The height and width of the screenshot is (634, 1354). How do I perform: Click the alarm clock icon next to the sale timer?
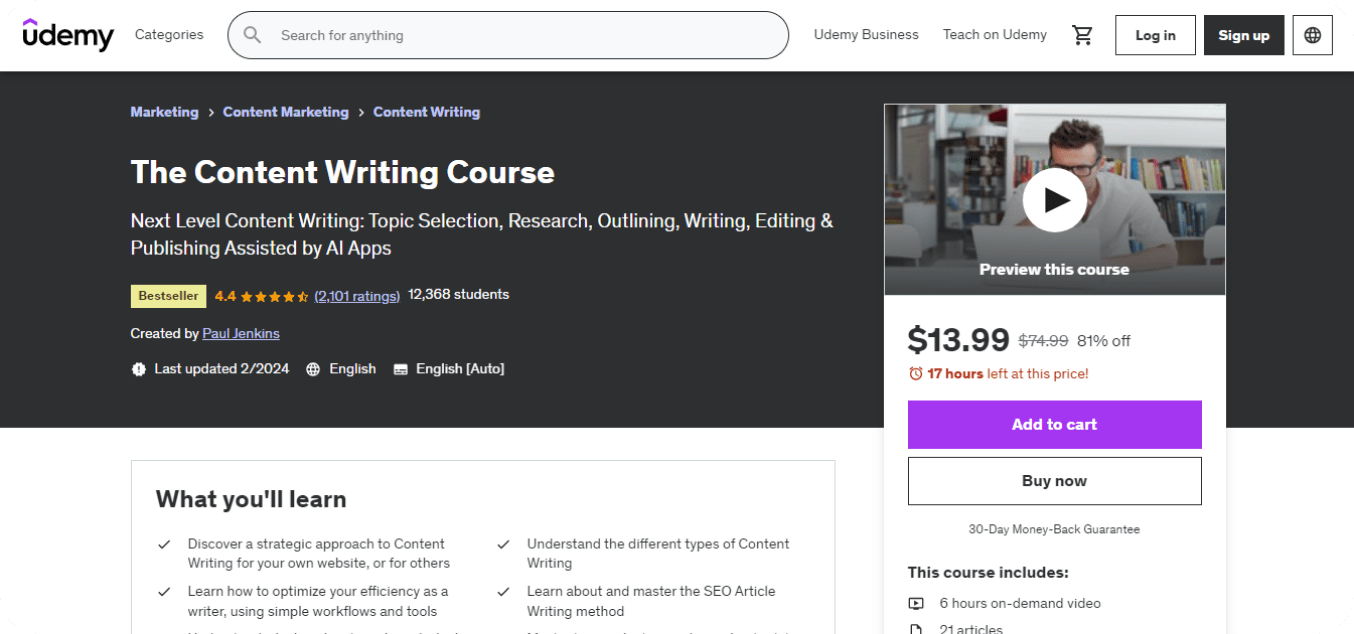[x=916, y=373]
